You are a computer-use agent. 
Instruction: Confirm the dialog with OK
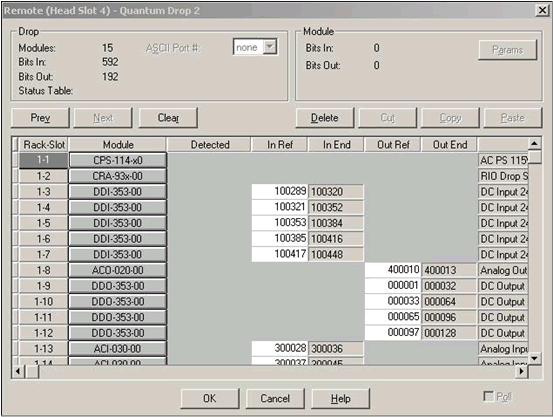[210, 399]
